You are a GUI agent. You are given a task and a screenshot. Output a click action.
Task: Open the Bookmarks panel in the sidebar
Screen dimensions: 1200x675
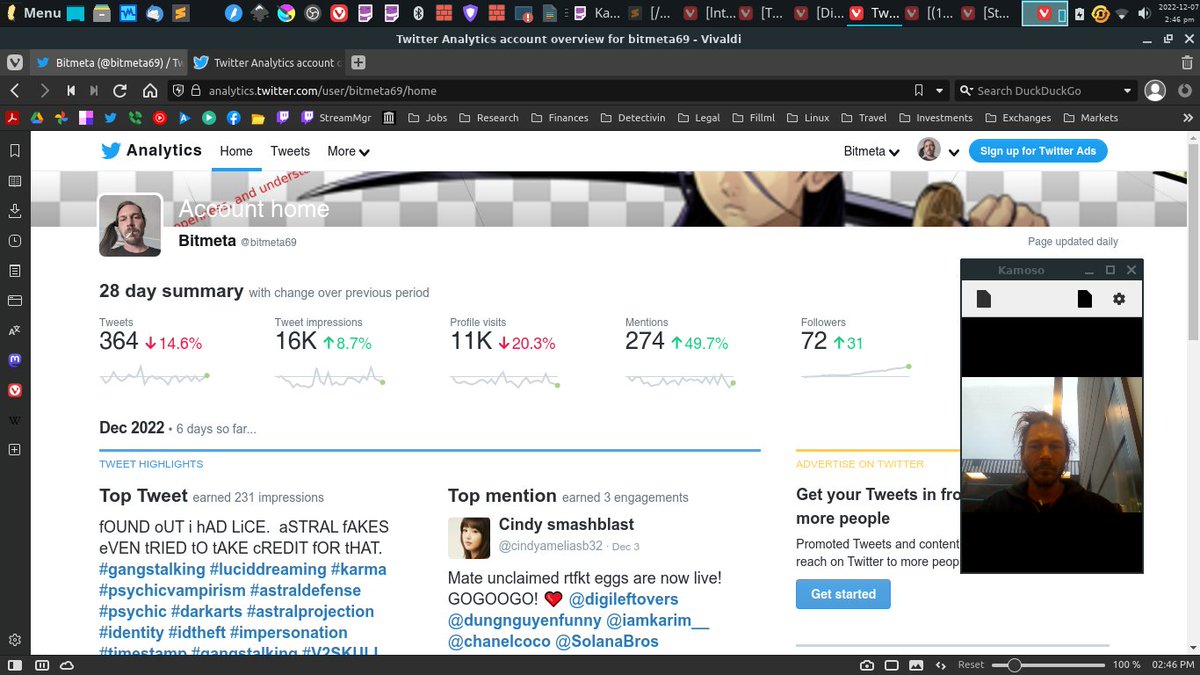15,151
